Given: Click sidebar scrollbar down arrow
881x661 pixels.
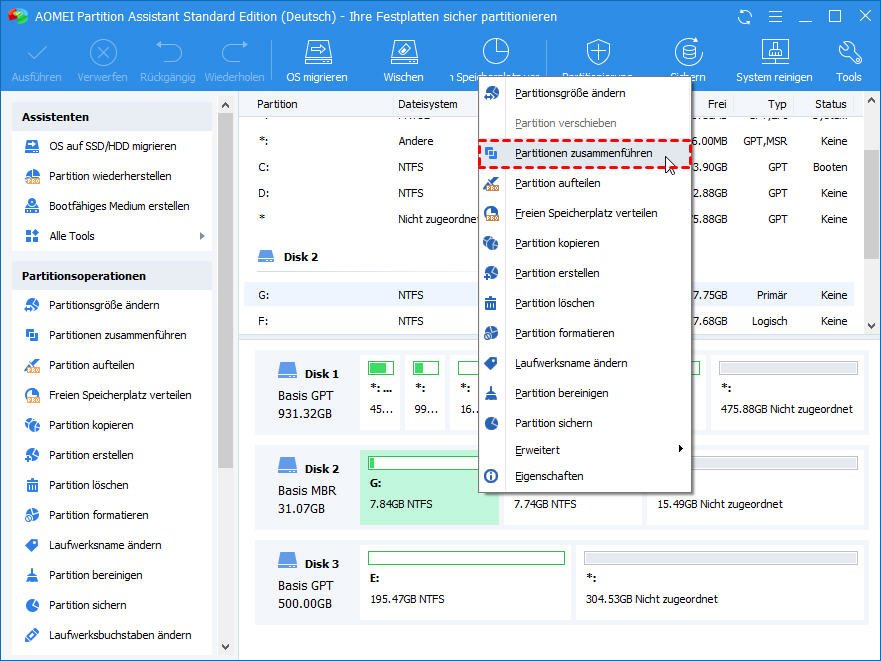Looking at the screenshot, I should 225,647.
